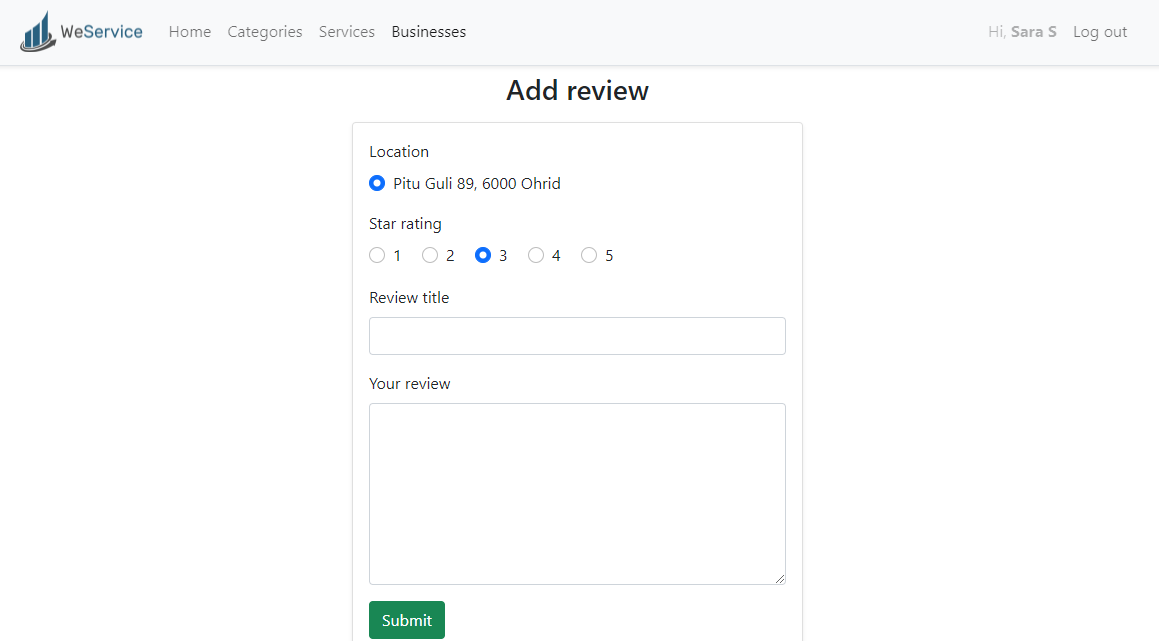
Task: Navigate to the Businesses page
Action: (x=428, y=32)
